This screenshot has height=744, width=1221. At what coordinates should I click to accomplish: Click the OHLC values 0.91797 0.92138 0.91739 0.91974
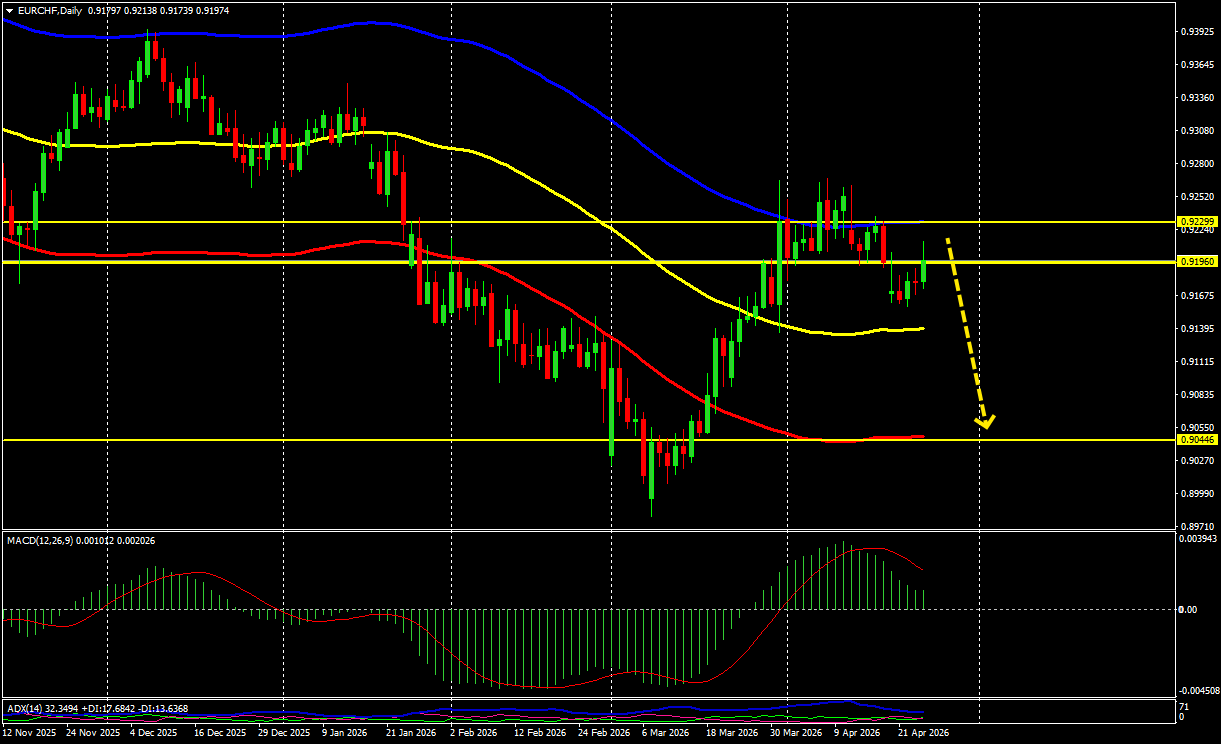tap(158, 10)
